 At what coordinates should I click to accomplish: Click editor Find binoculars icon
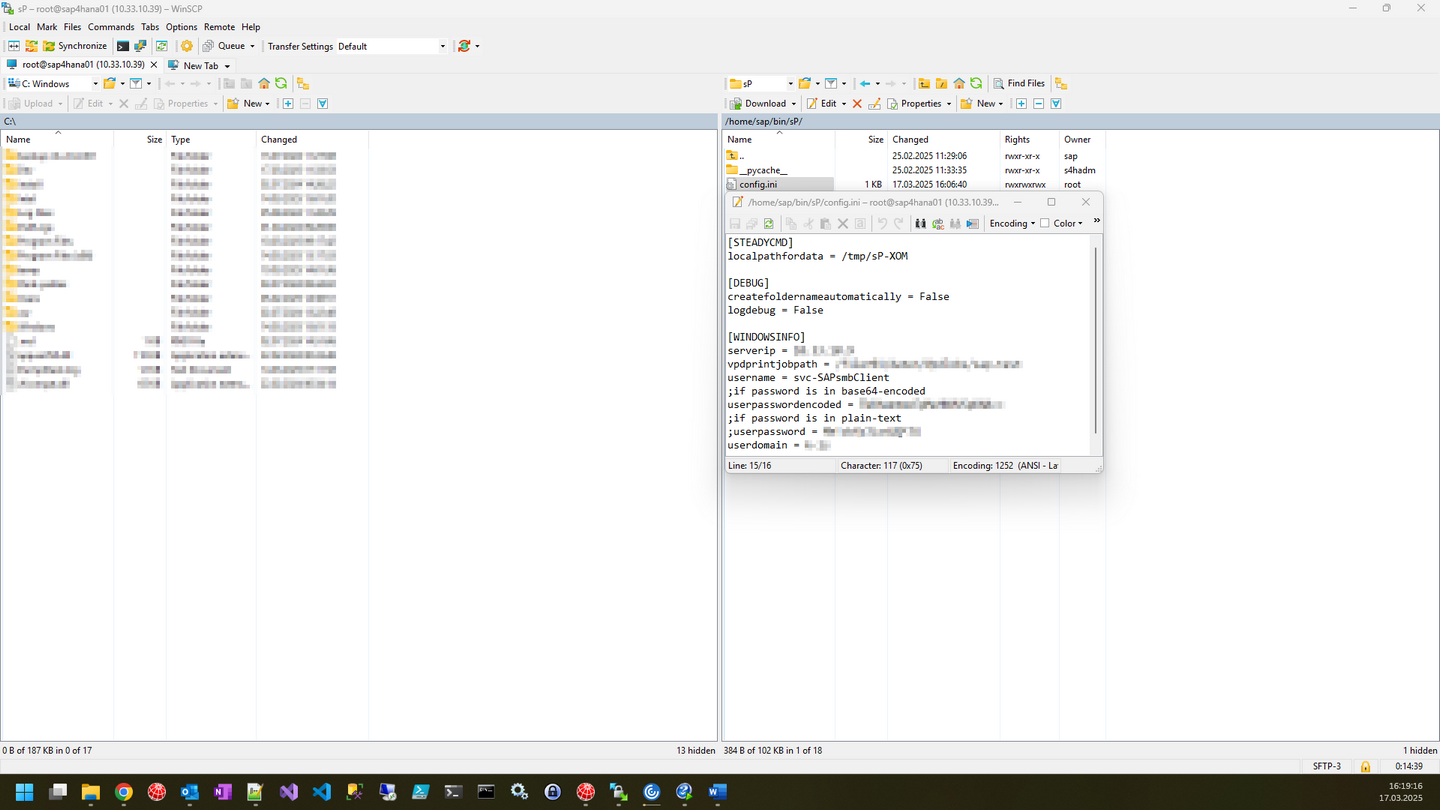920,223
